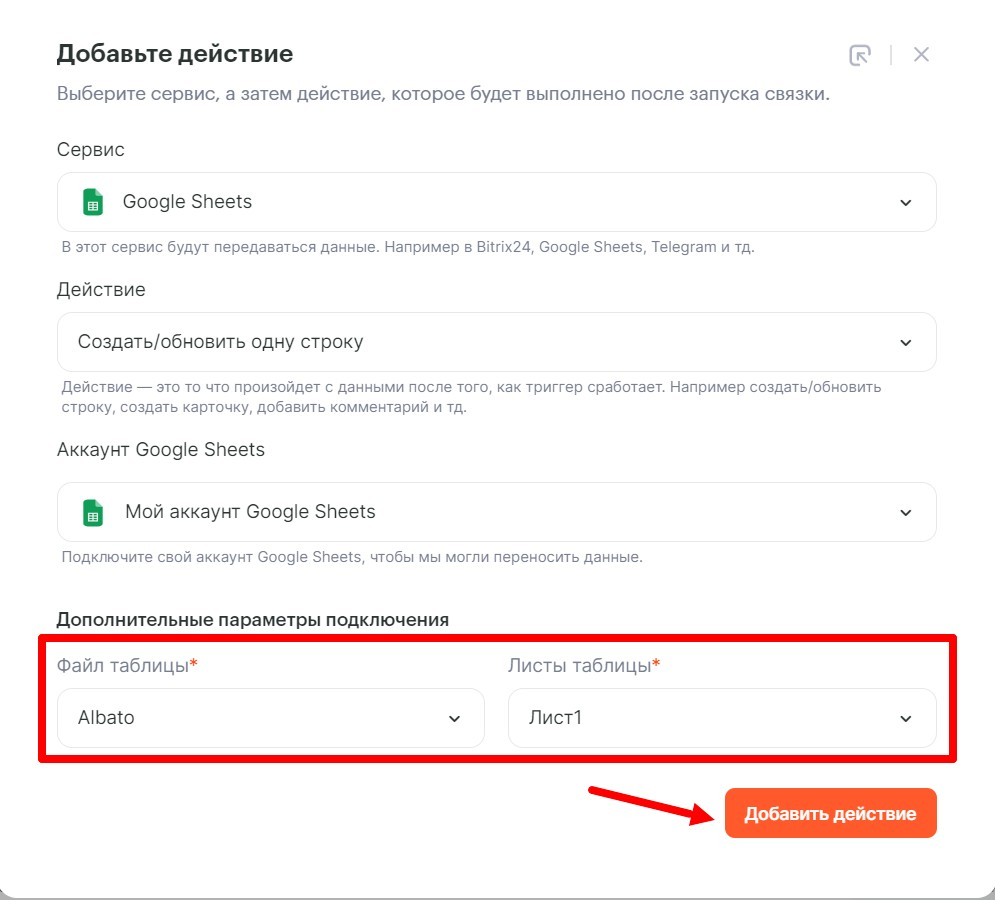Expand the Действие dropdown chevron
995x900 pixels.
pyautogui.click(x=906, y=343)
